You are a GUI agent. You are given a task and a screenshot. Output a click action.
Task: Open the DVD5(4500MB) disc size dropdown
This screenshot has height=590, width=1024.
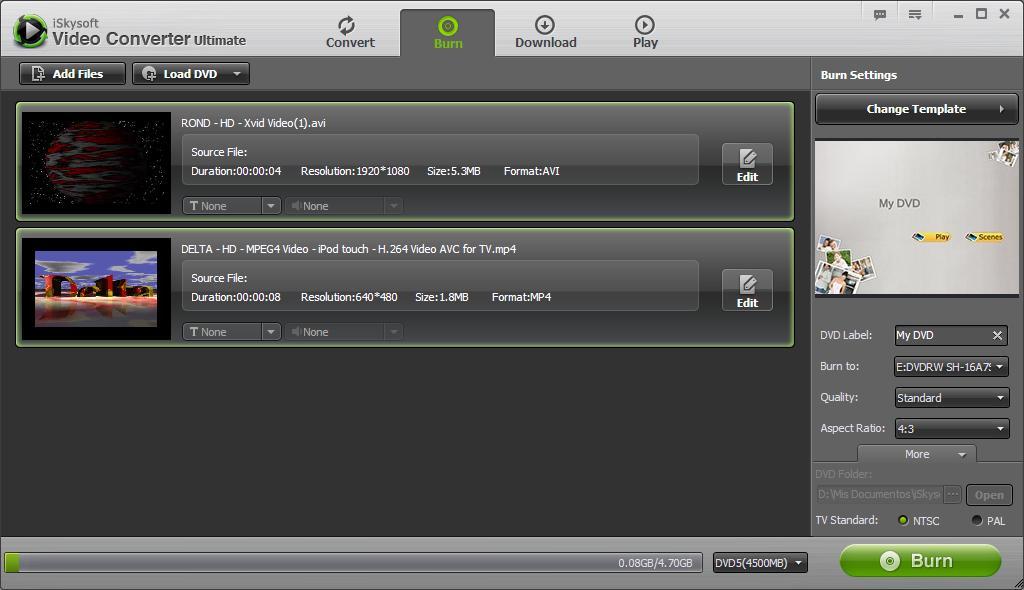[x=759, y=562]
